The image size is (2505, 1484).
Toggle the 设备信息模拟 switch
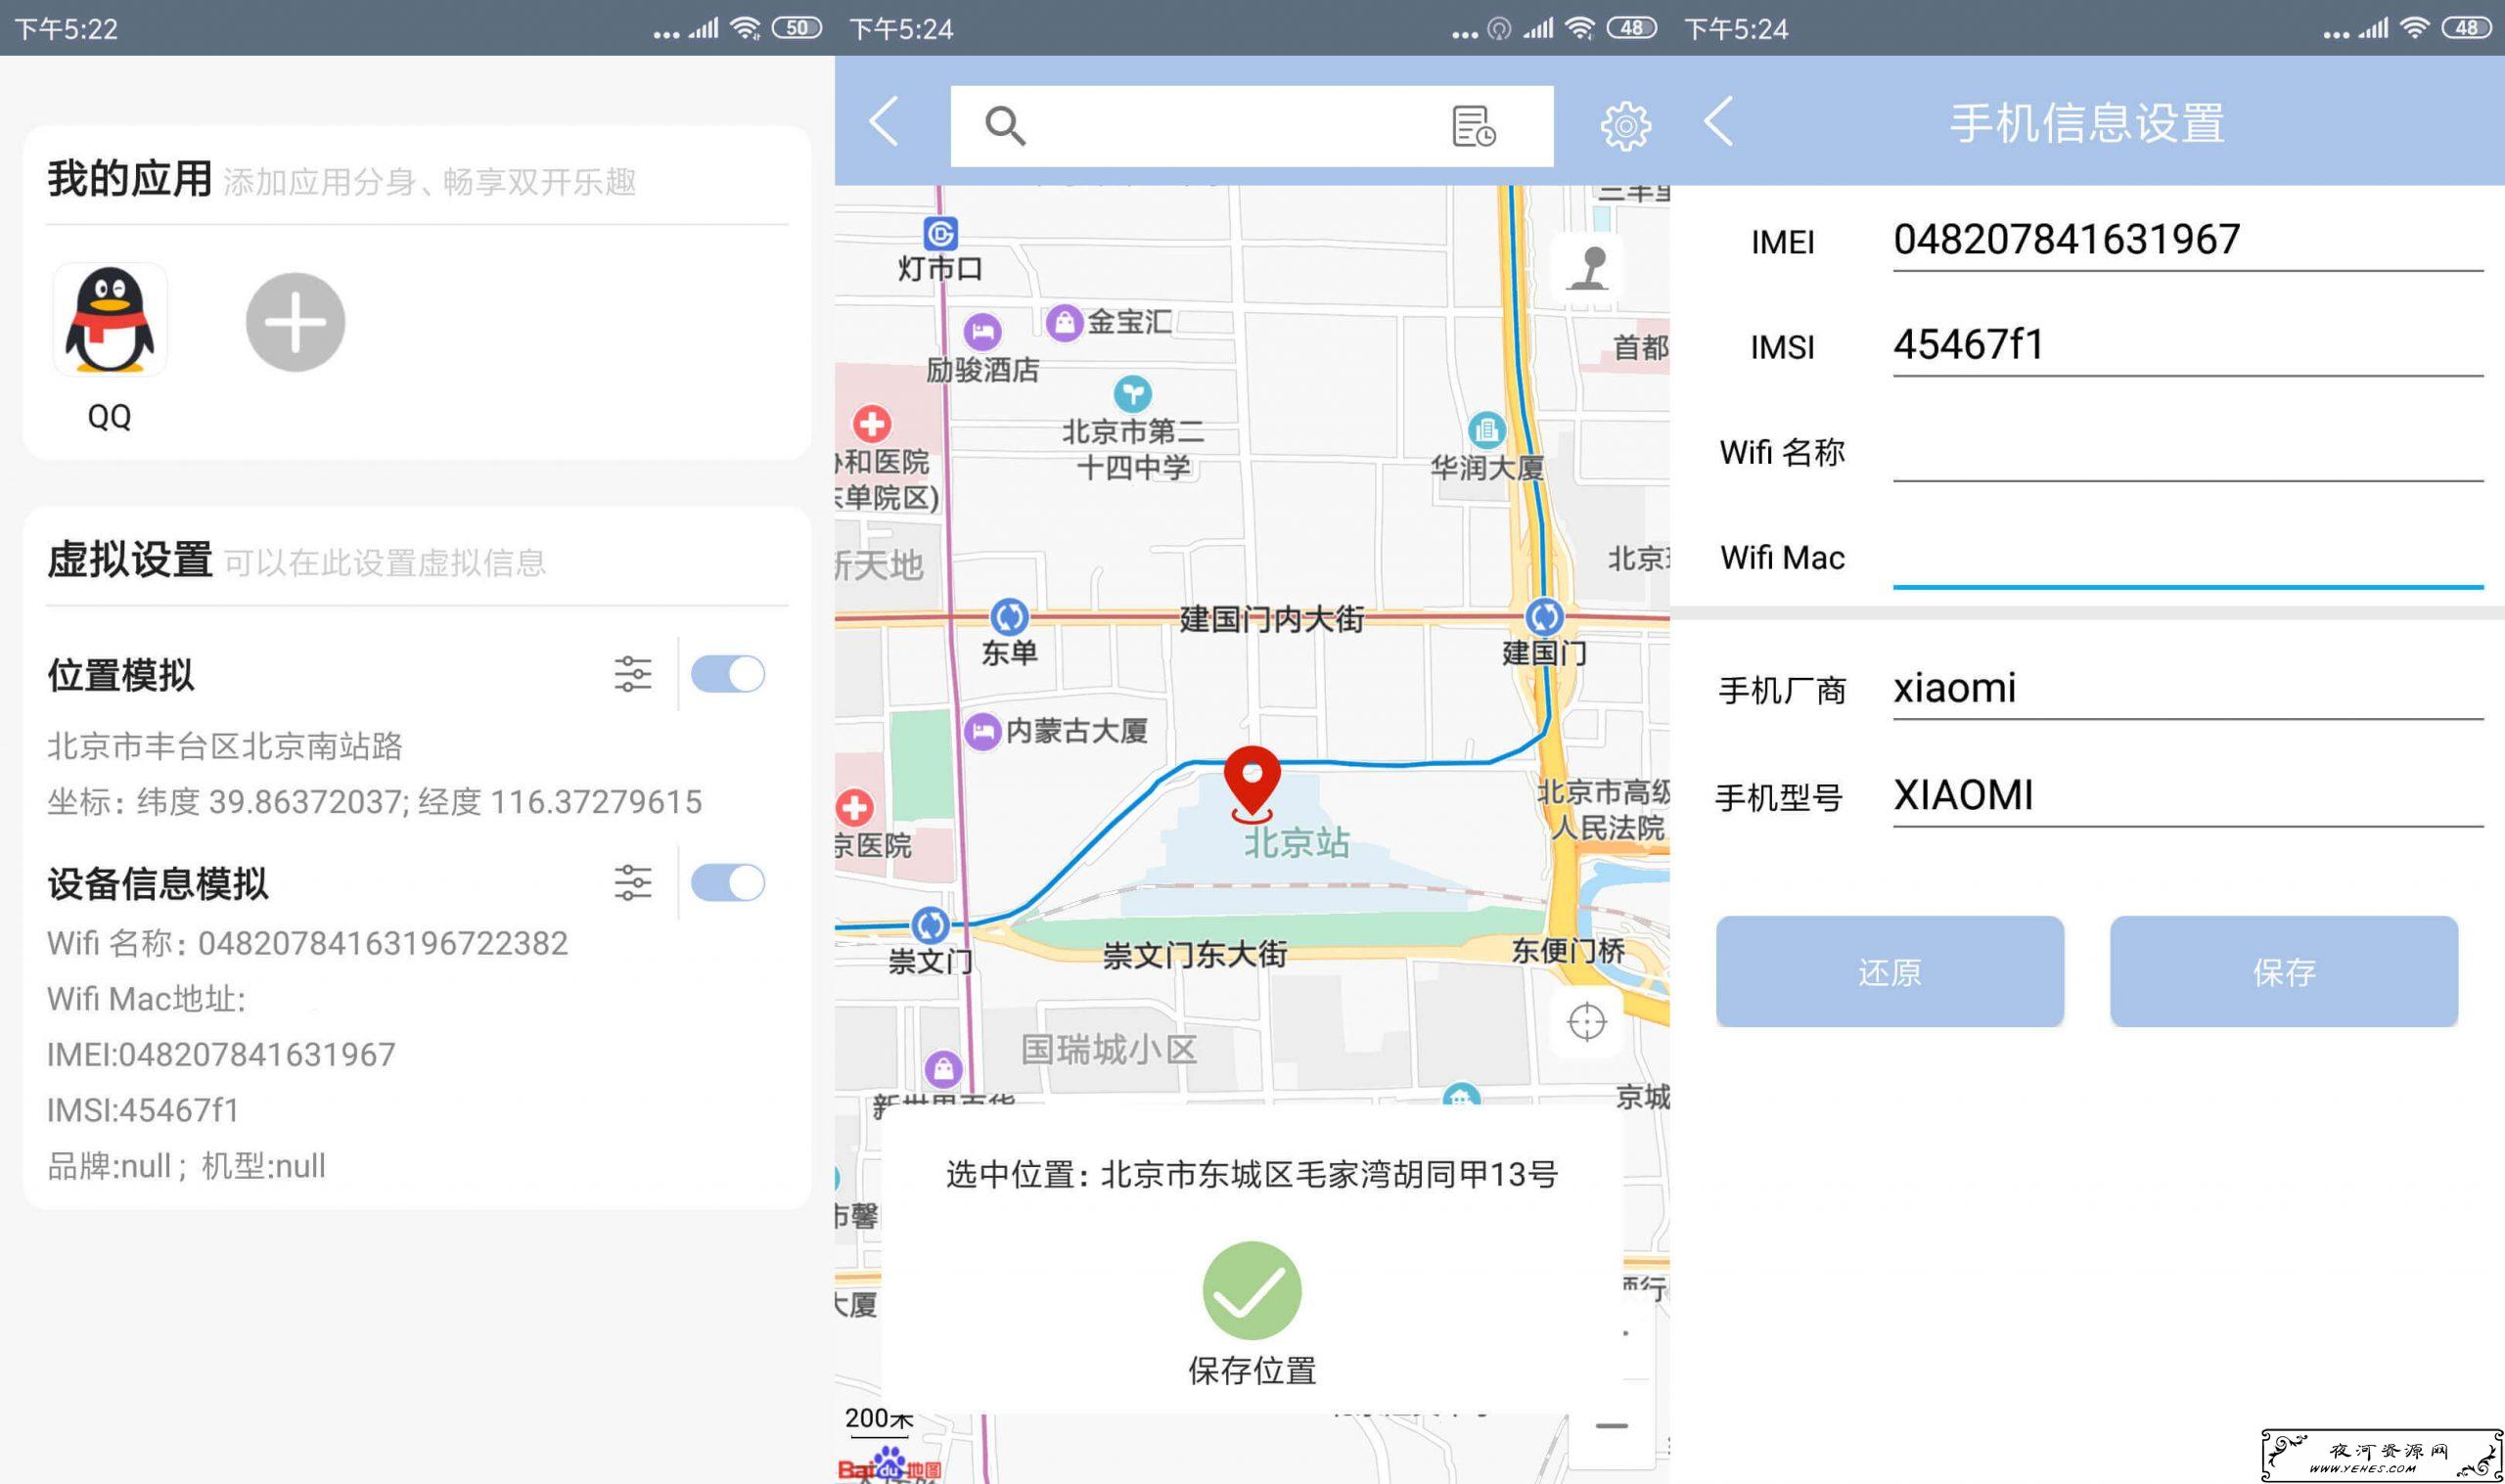(727, 882)
